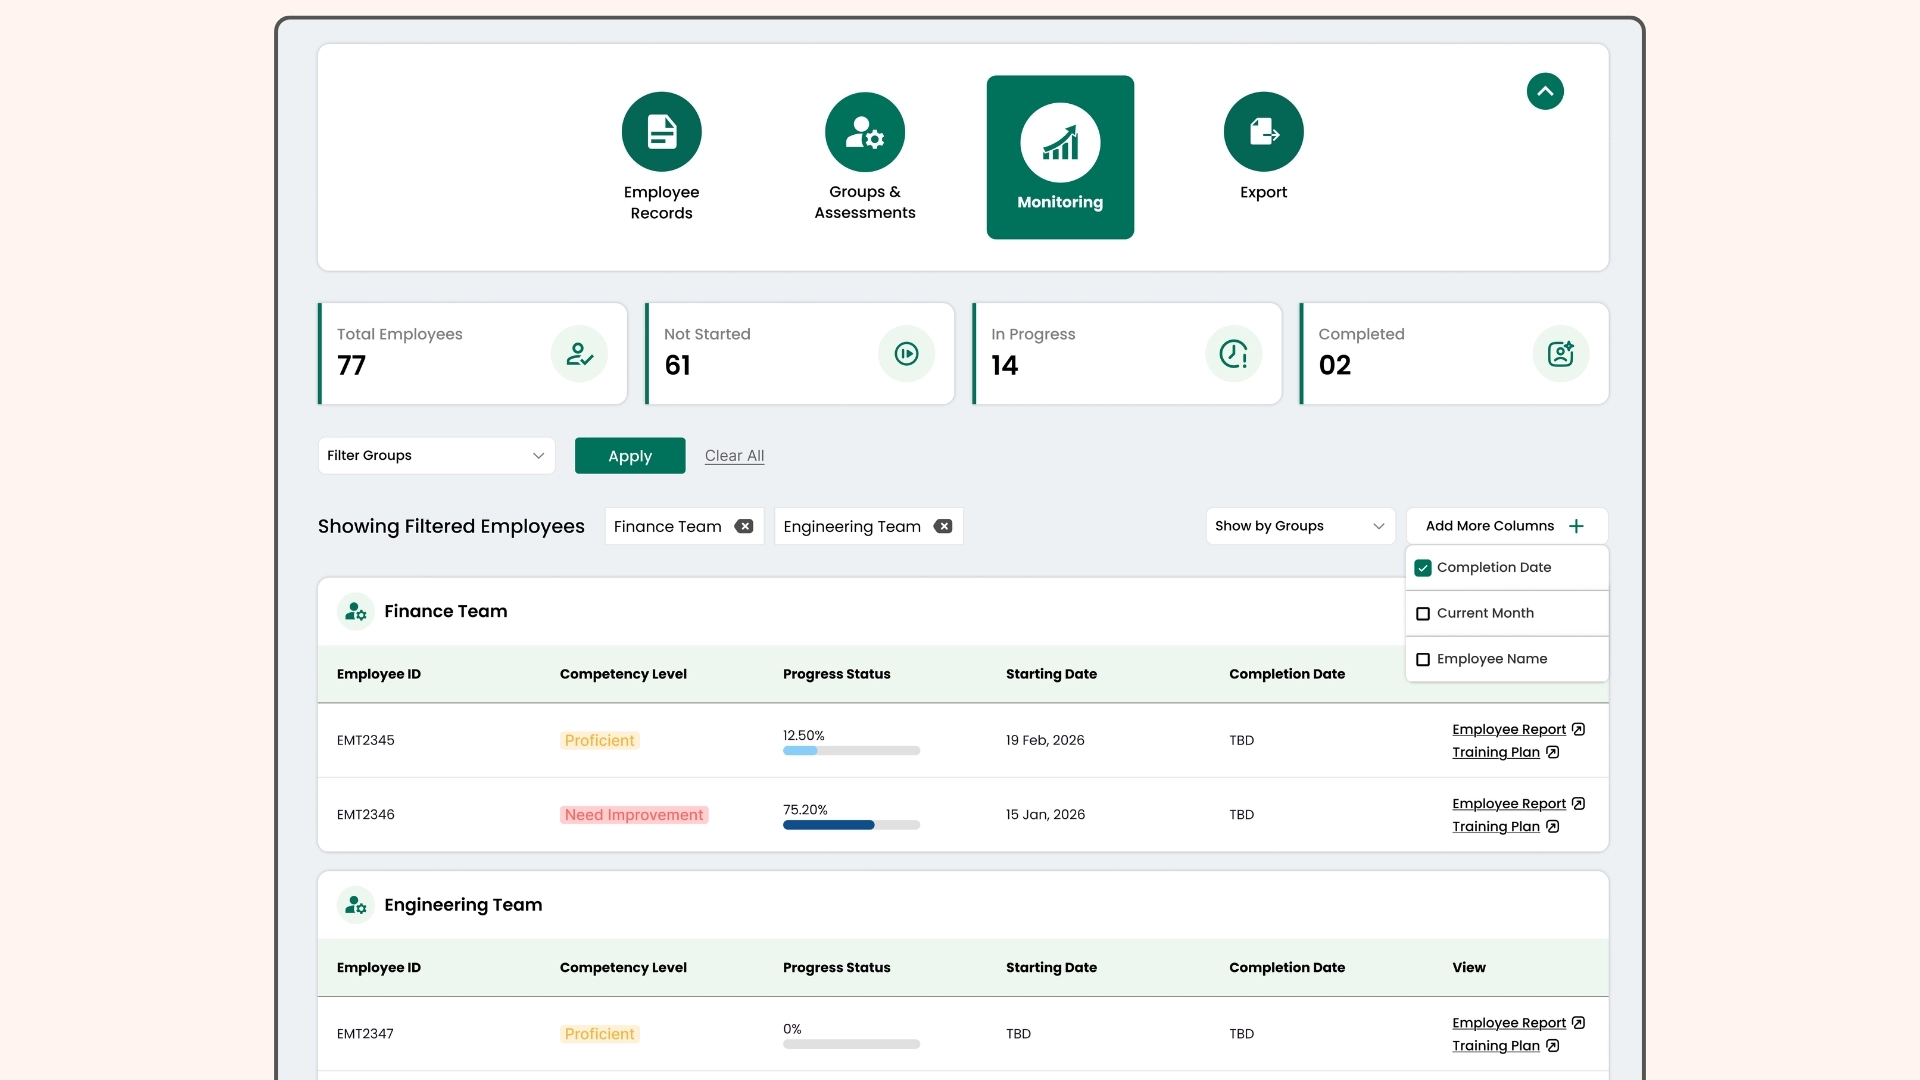Uncheck the Completion Date column checkbox
This screenshot has height=1080, width=1920.
click(x=1423, y=568)
